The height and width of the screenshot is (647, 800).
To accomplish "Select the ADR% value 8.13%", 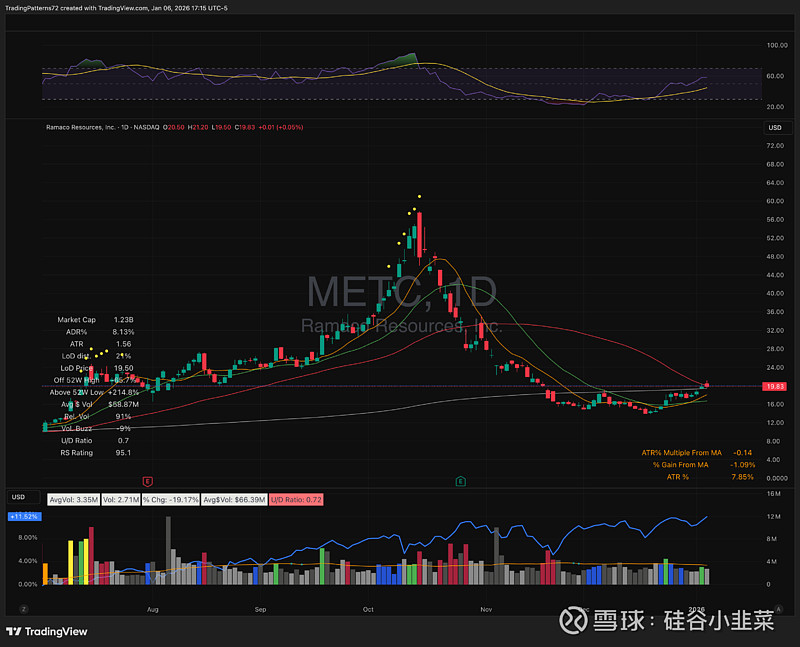I will point(123,332).
